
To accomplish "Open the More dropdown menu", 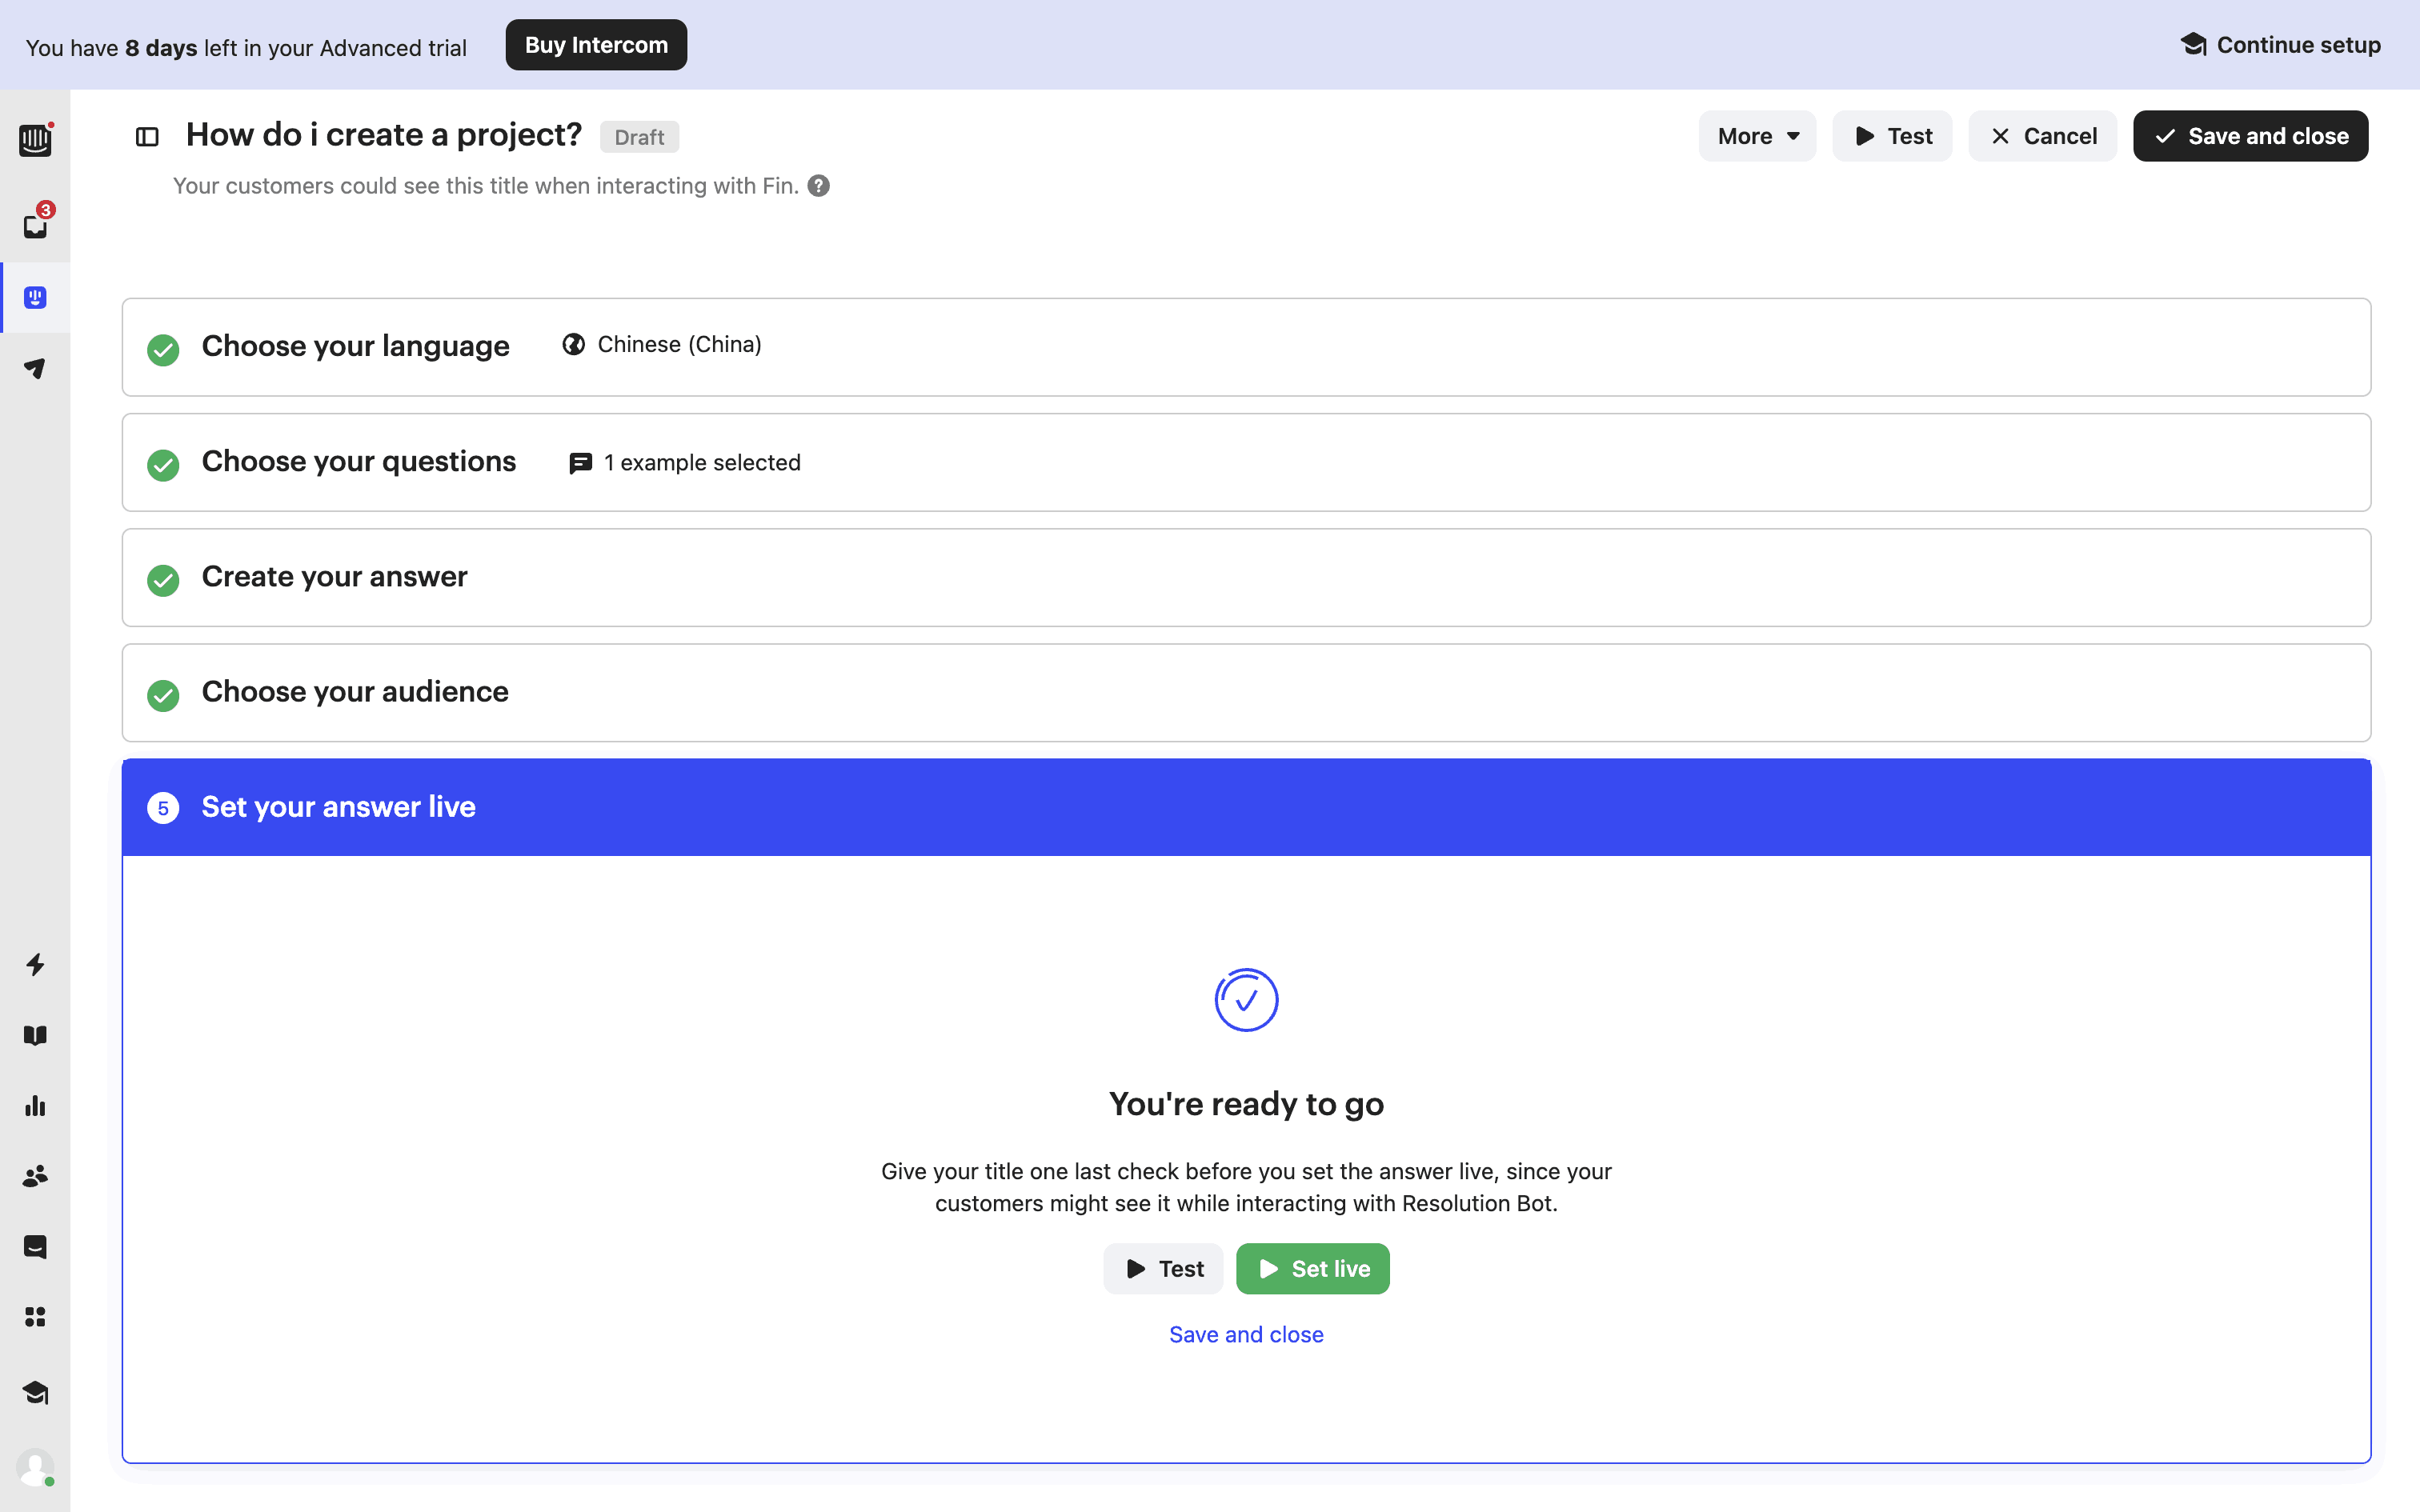I will (1757, 136).
